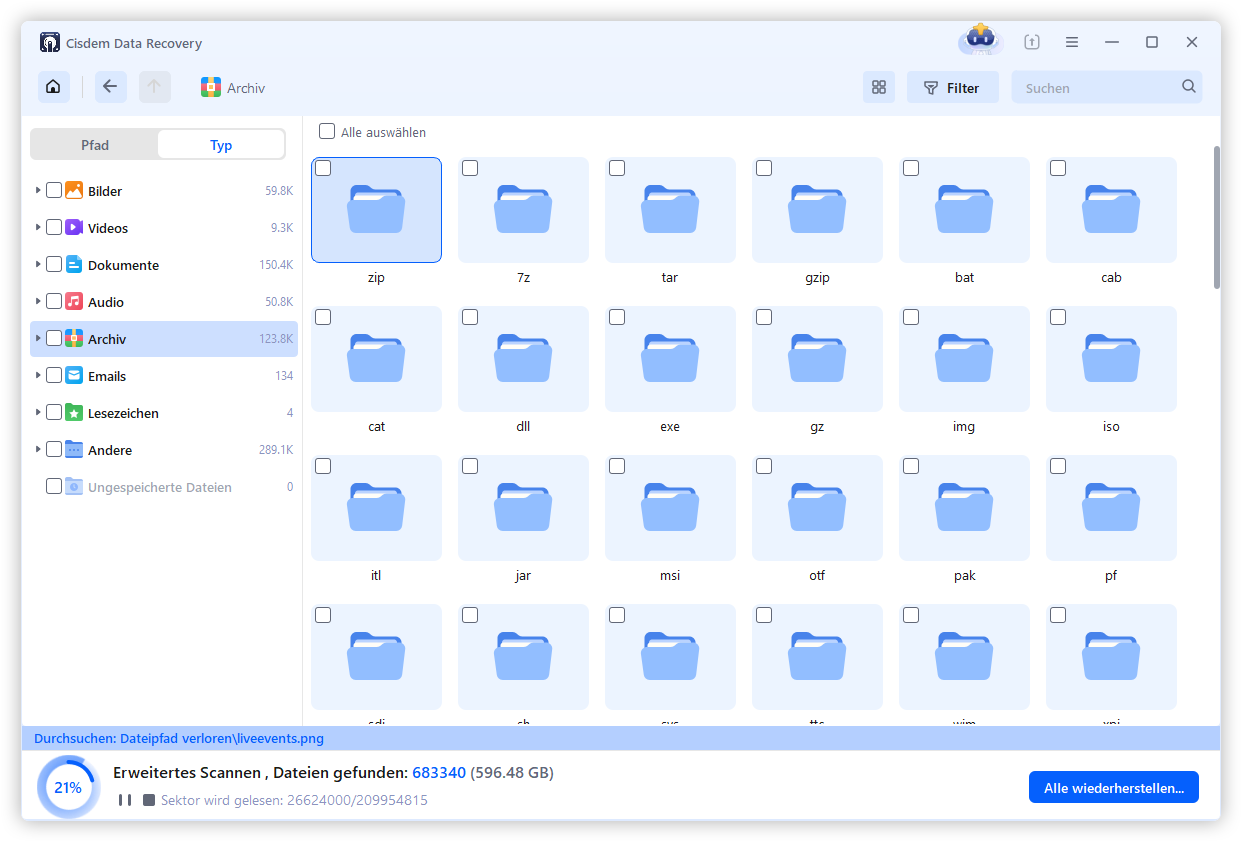
Task: Expand the Dokumente category
Action: 37,264
